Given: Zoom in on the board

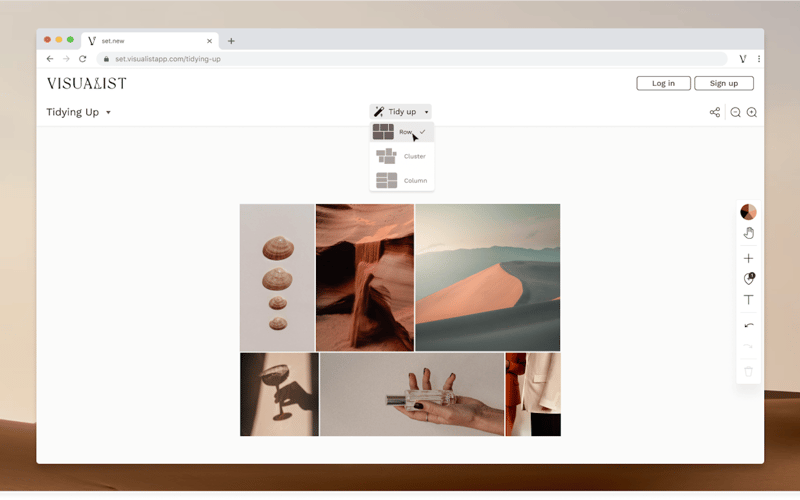Looking at the screenshot, I should [752, 112].
